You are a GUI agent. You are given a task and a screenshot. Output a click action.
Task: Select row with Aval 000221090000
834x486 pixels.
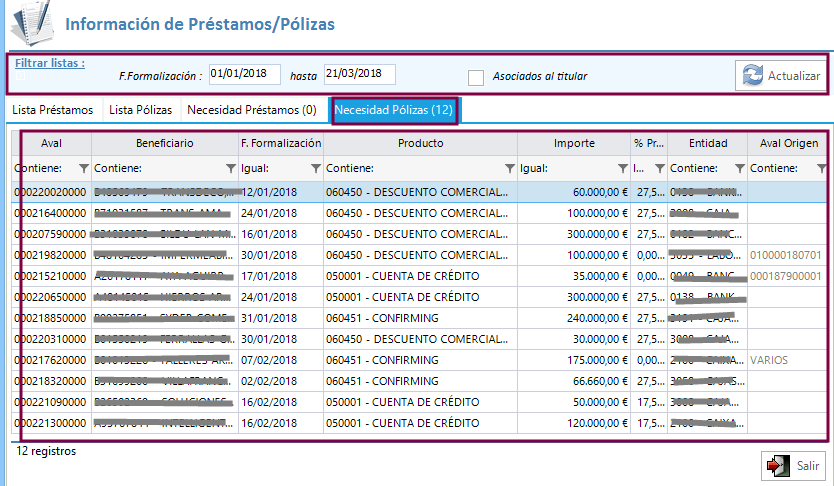click(419, 402)
